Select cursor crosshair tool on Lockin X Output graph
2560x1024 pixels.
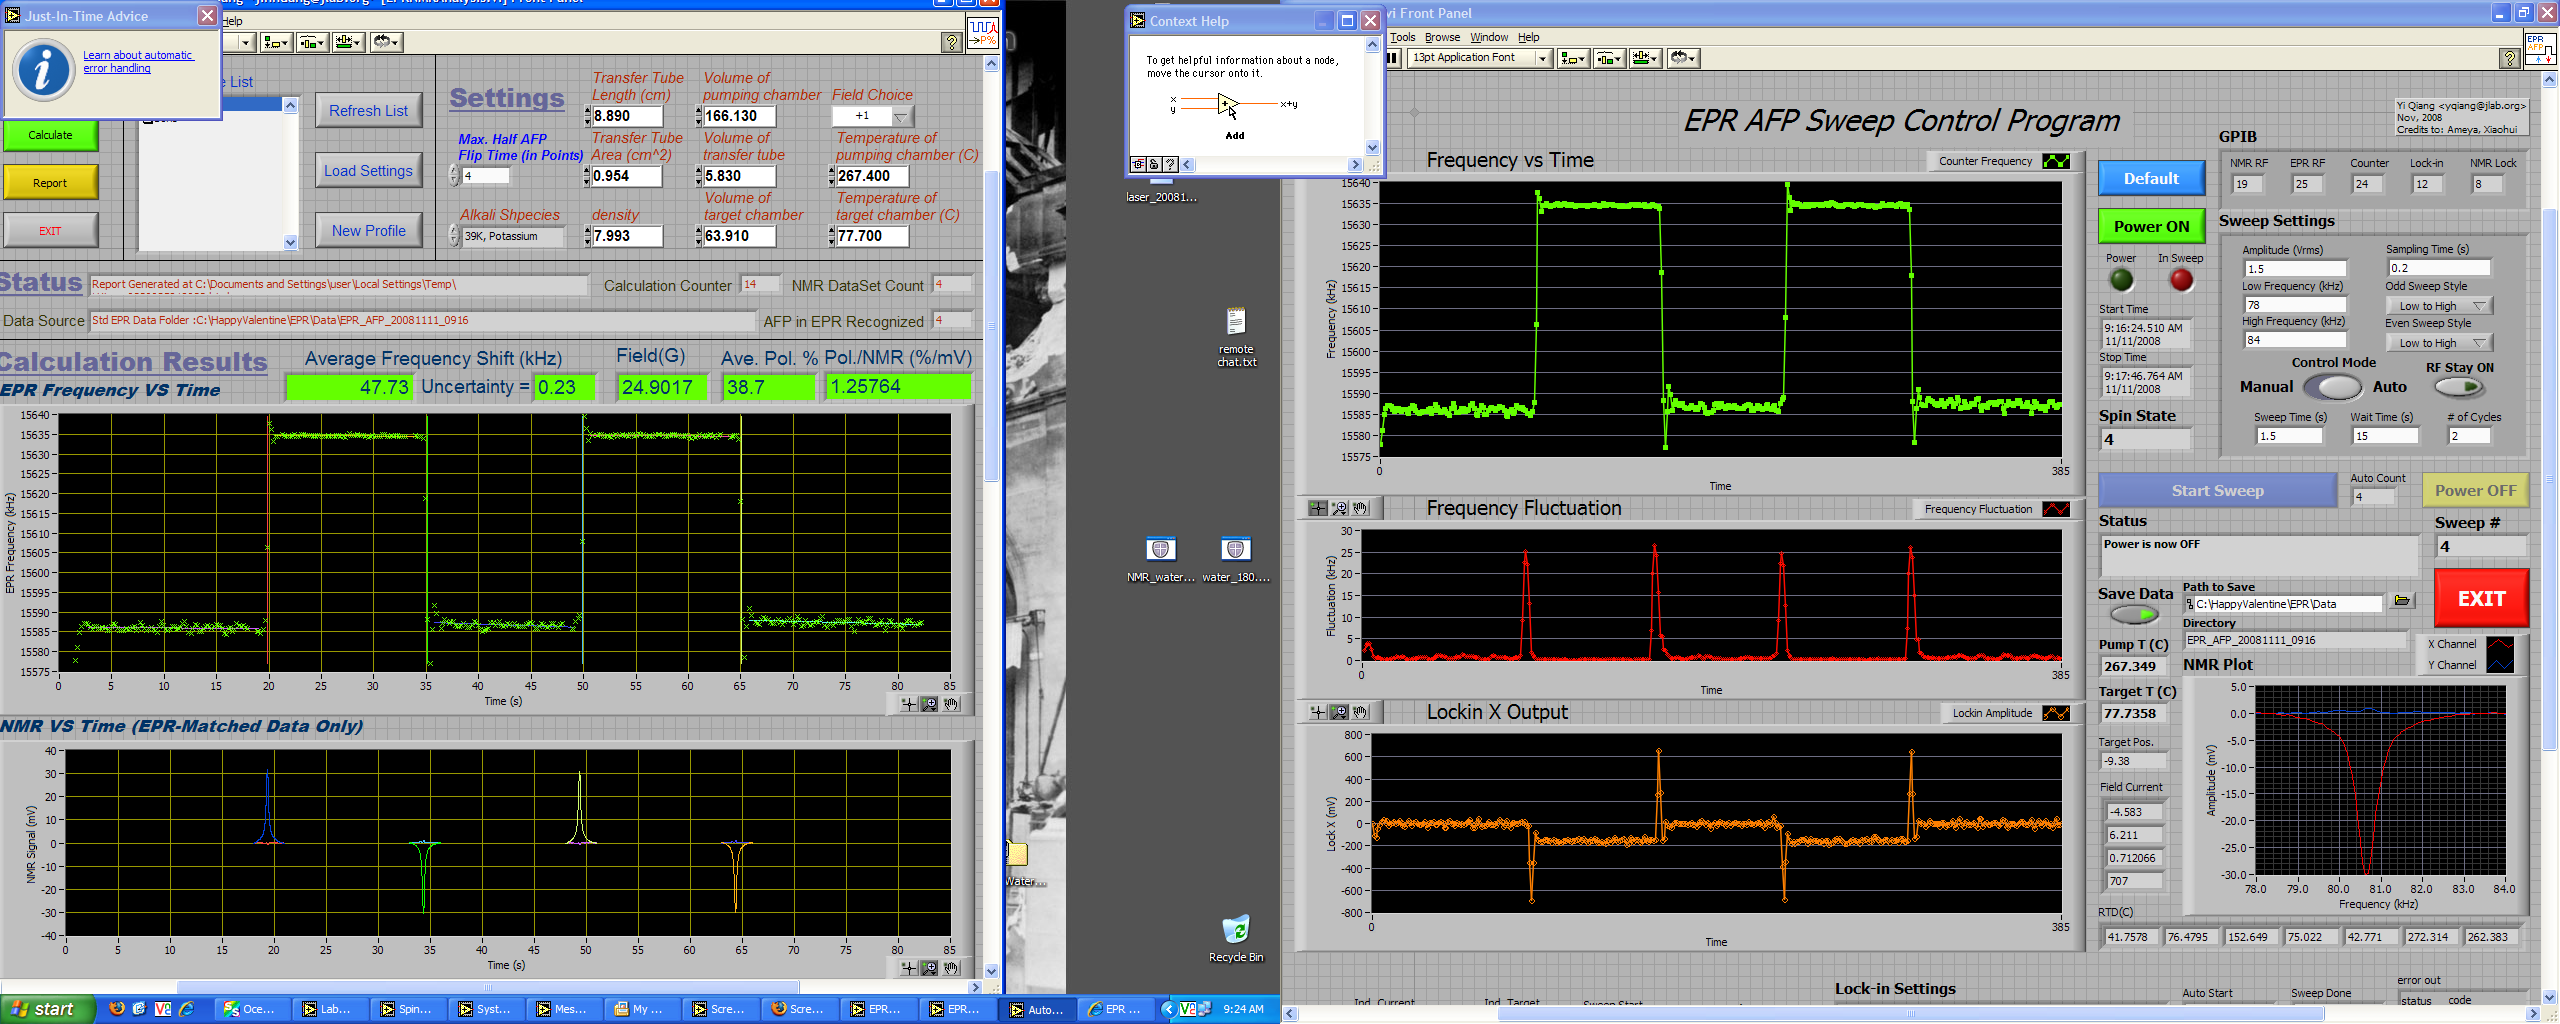click(x=1318, y=712)
